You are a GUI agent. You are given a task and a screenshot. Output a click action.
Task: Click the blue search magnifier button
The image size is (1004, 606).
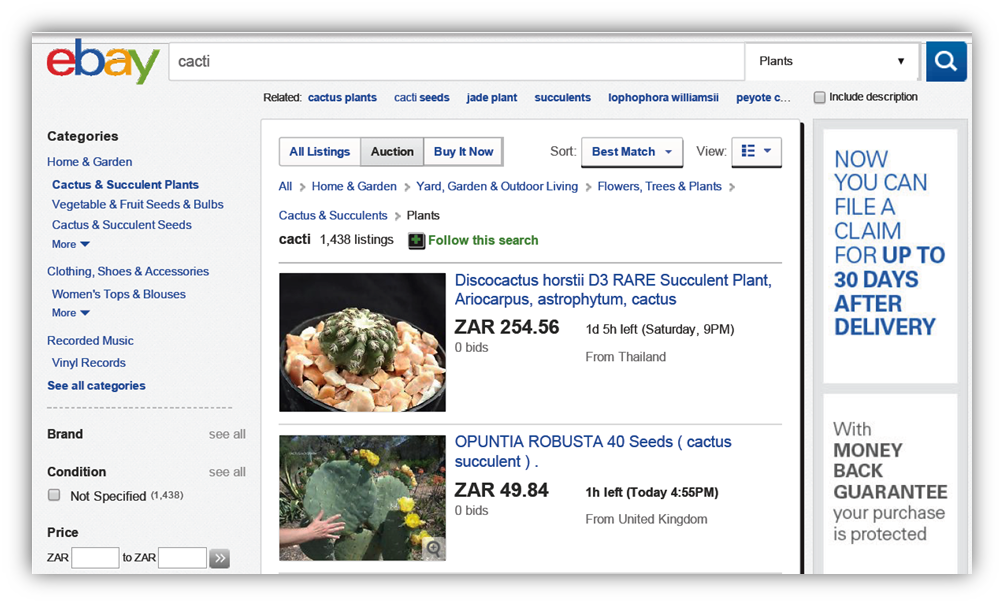pos(946,61)
